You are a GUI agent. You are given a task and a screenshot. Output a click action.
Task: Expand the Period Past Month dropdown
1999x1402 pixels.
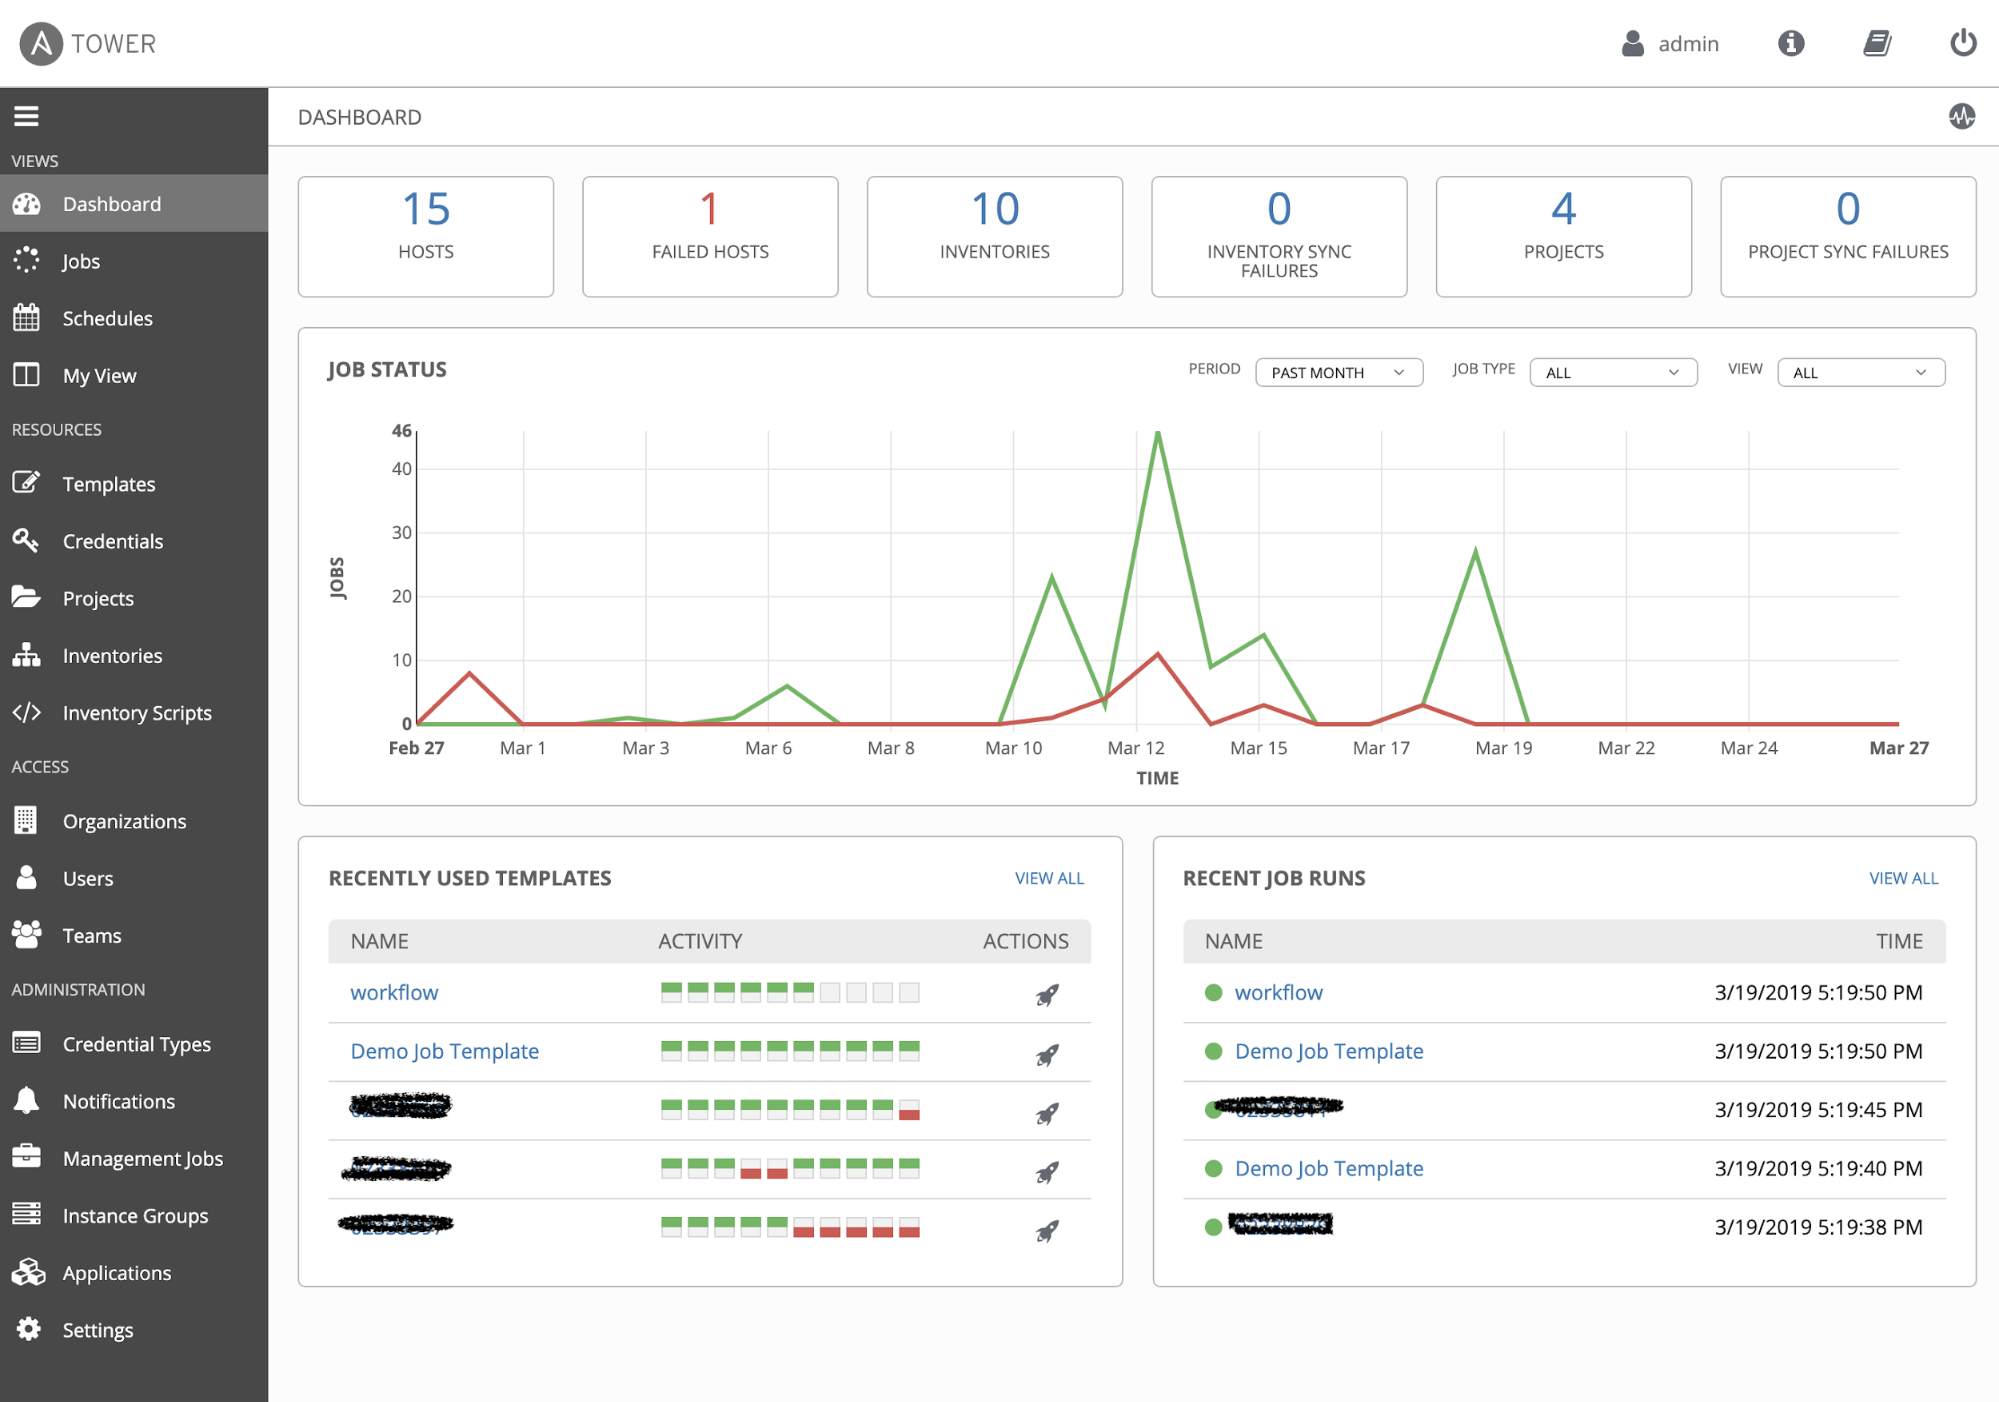click(x=1338, y=372)
